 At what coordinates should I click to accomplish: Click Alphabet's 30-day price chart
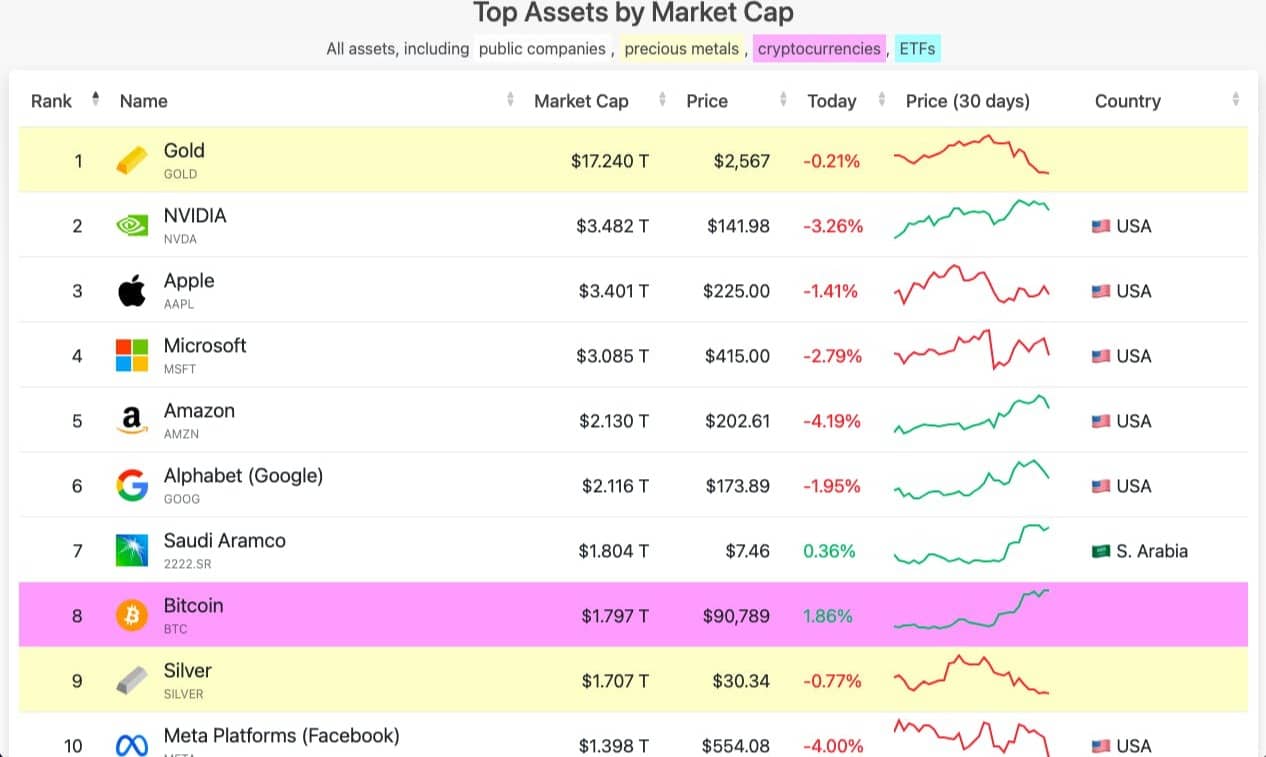pyautogui.click(x=971, y=480)
